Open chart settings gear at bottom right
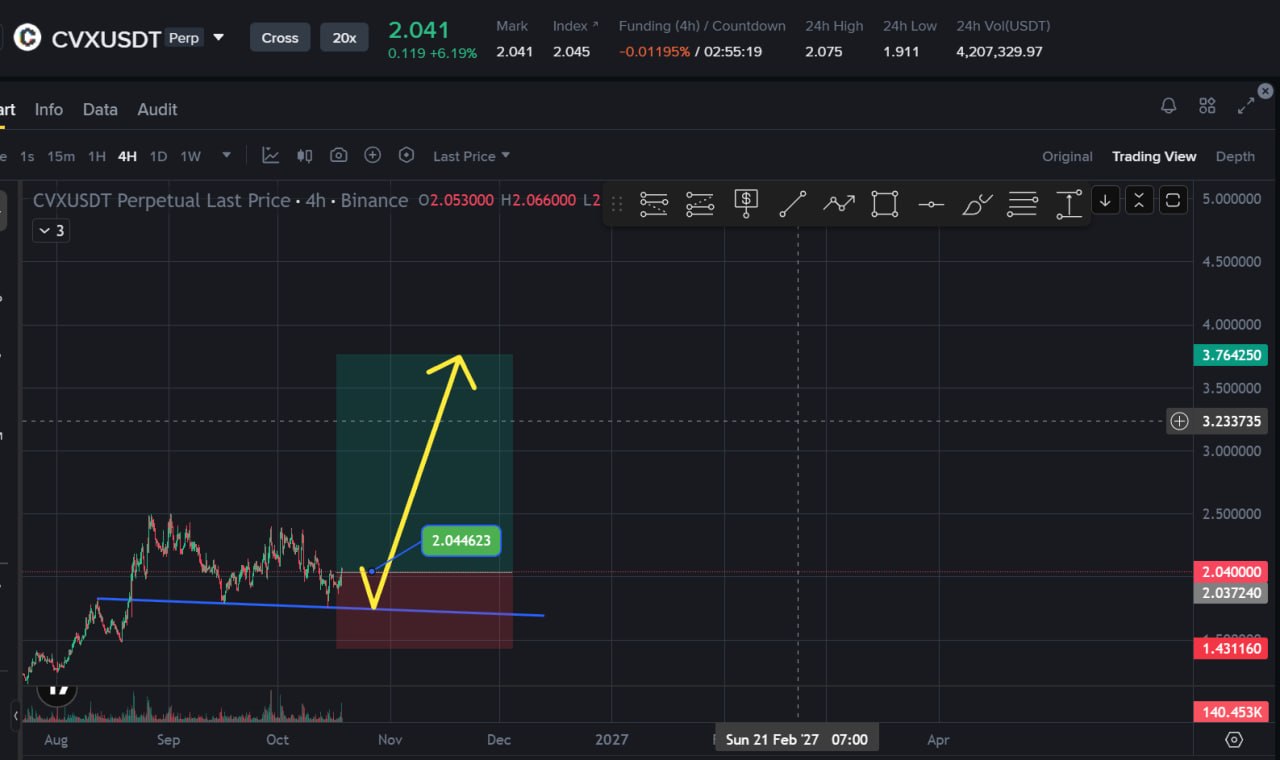 click(1234, 740)
